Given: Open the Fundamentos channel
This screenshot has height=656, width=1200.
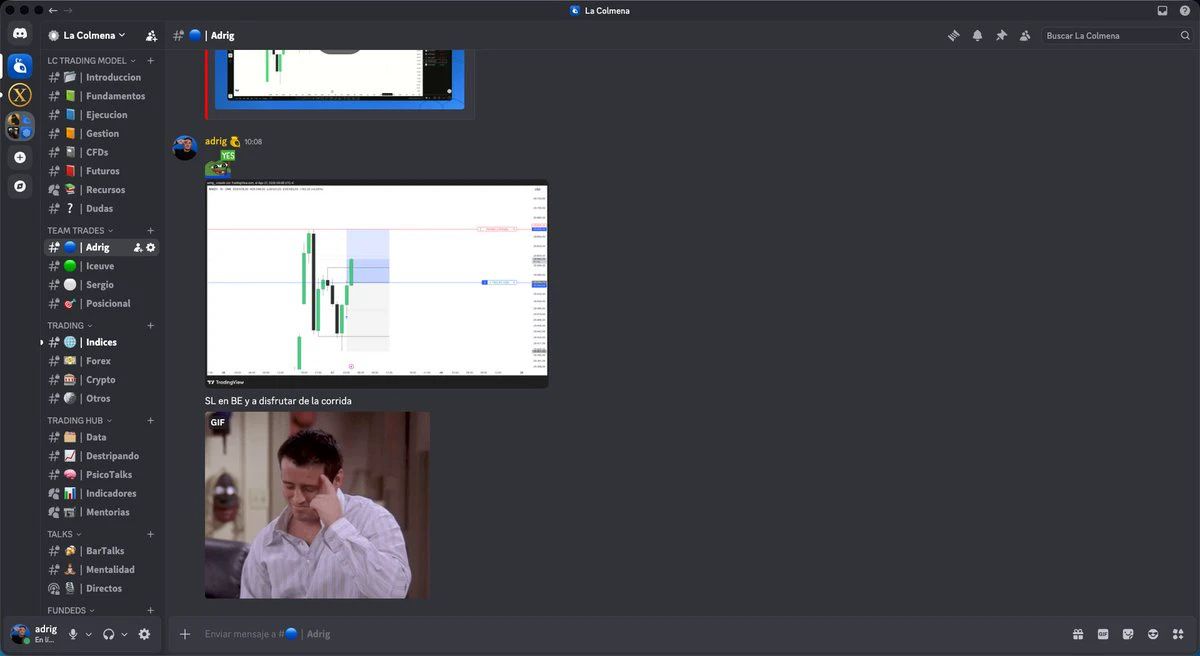Looking at the screenshot, I should pyautogui.click(x=101, y=96).
